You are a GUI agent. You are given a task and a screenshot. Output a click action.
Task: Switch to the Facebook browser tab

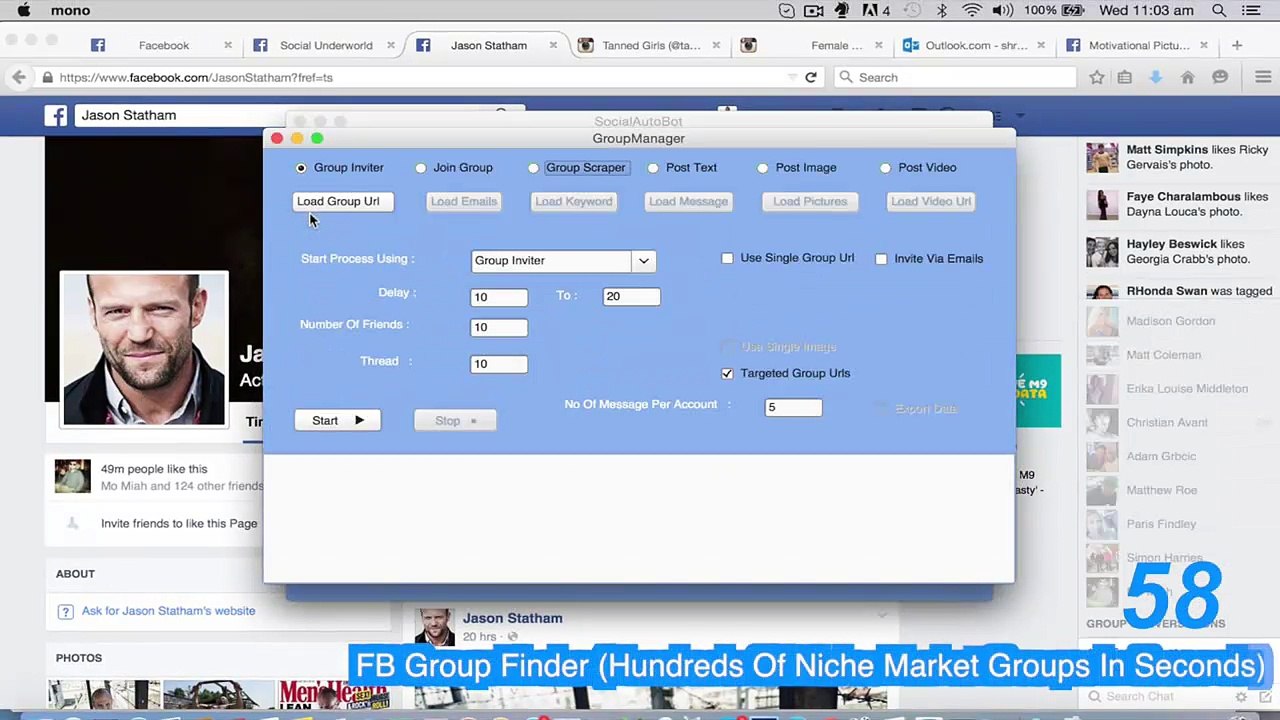(163, 45)
